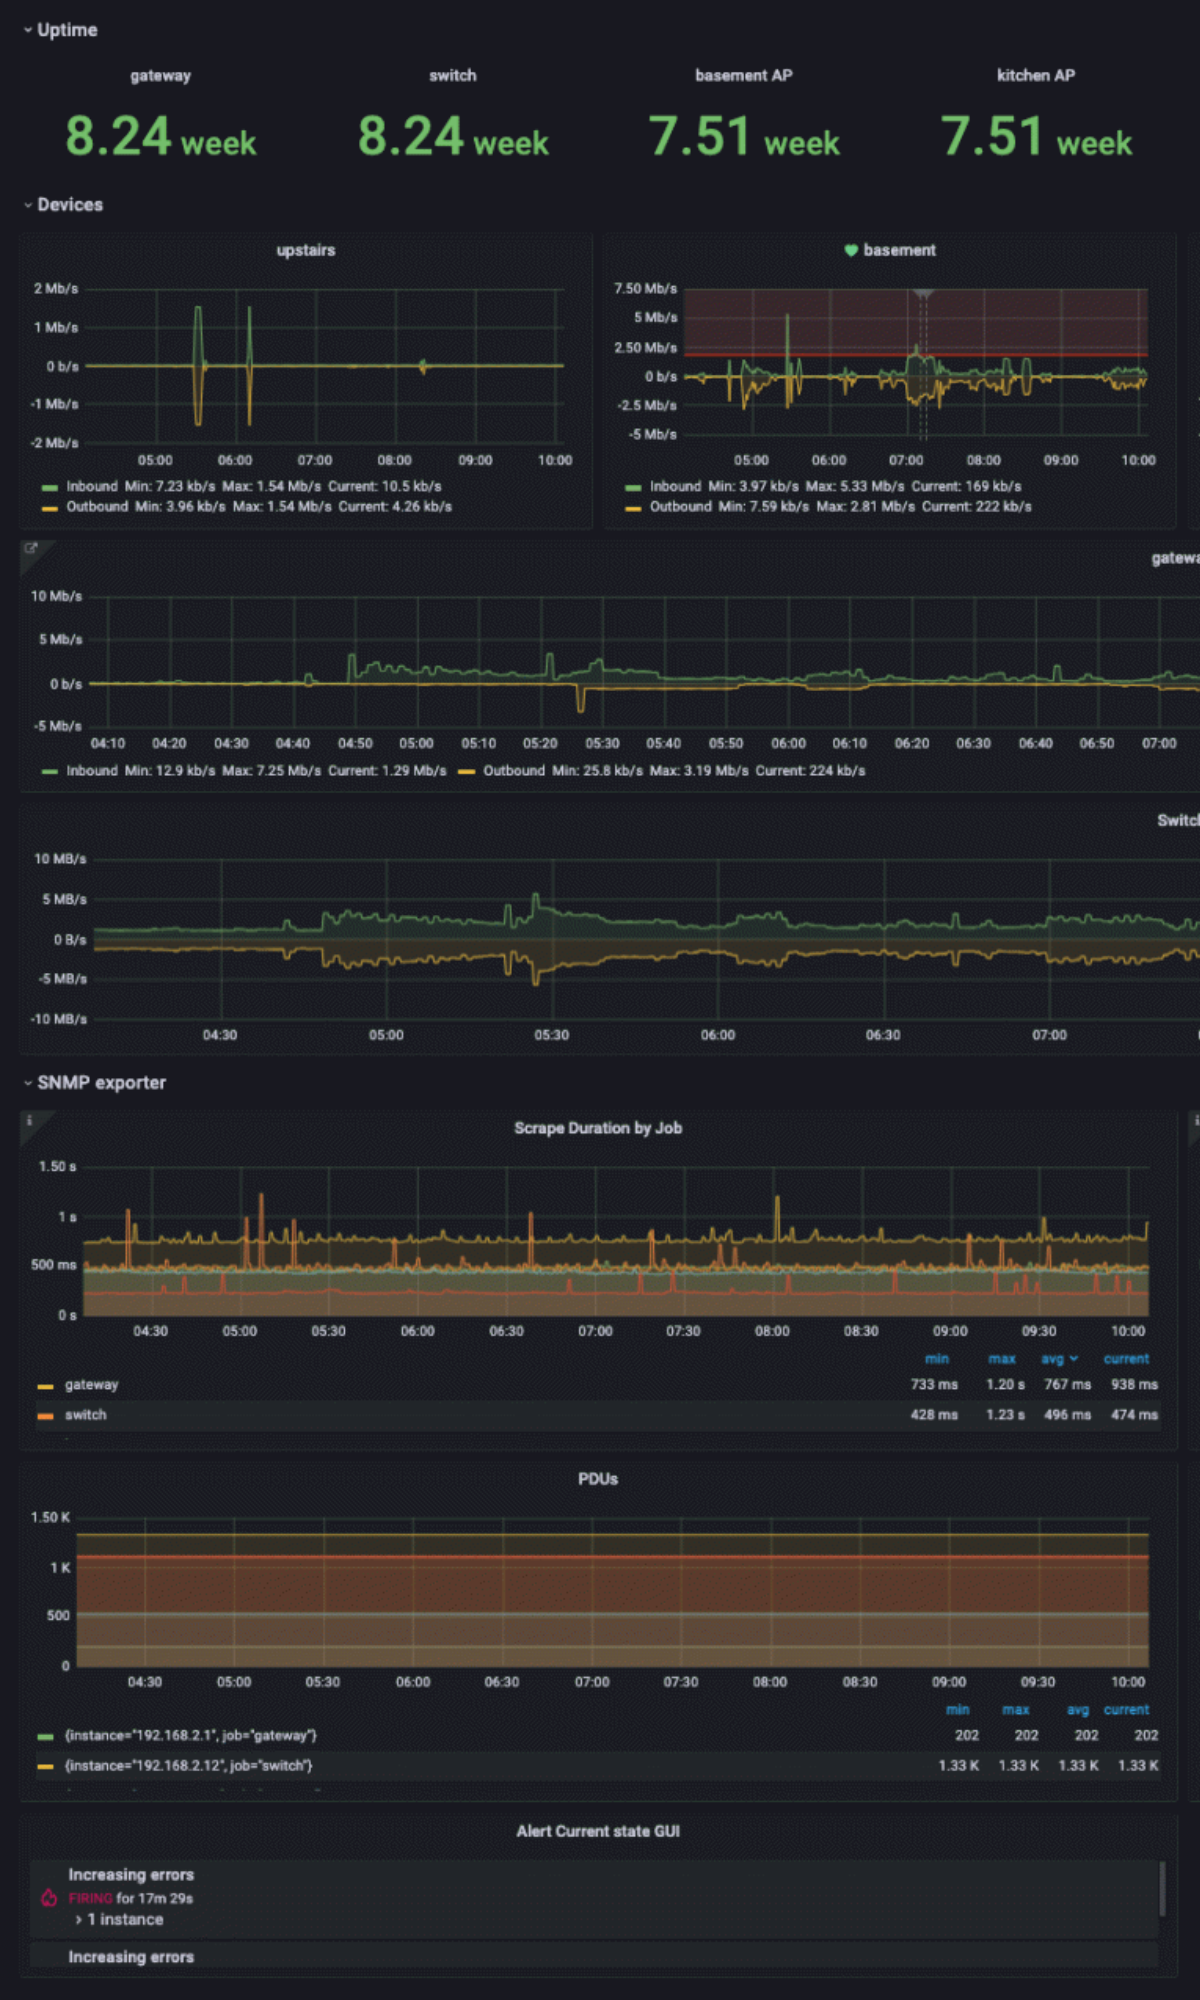The image size is (1200, 2000).
Task: Open the PDUs panel title menu
Action: pos(597,1479)
